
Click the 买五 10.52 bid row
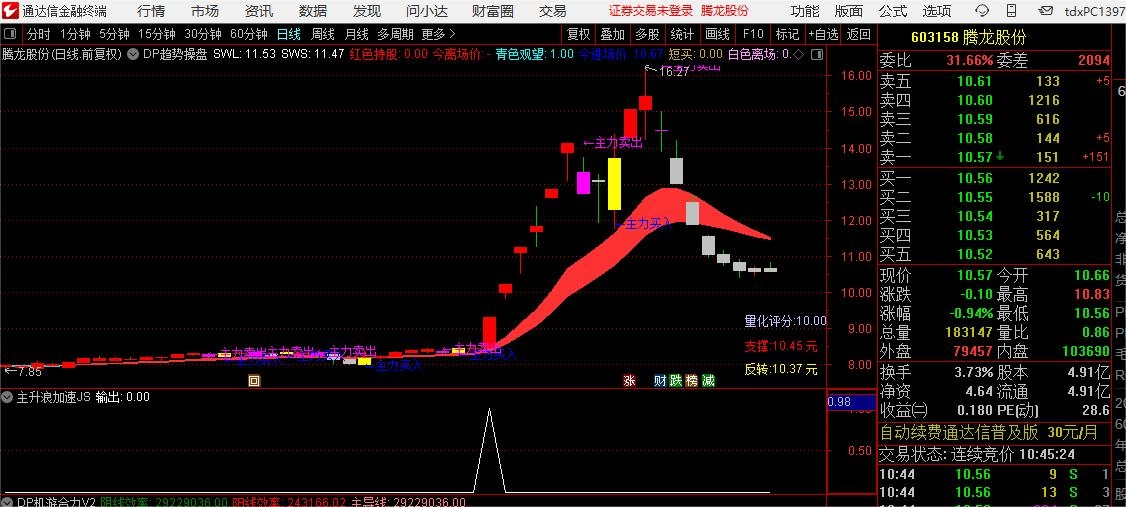click(x=995, y=254)
